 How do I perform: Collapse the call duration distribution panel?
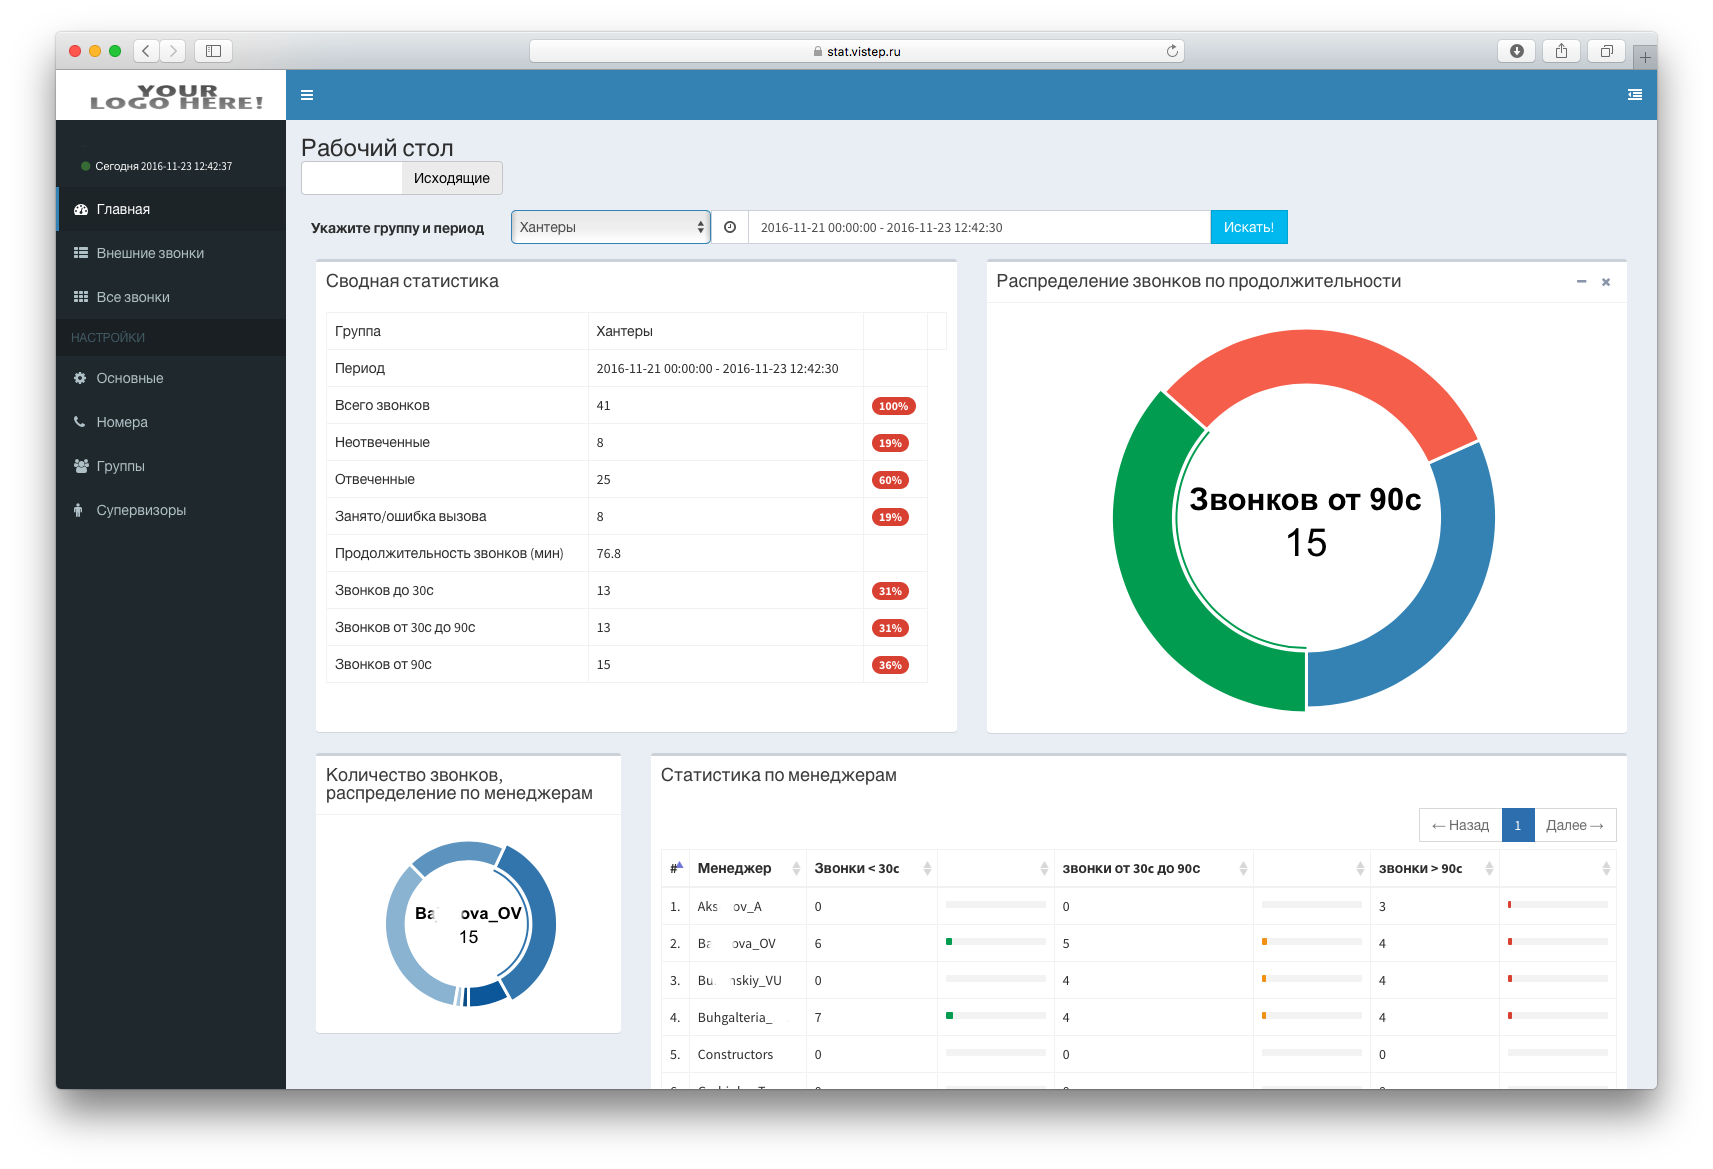tap(1581, 282)
